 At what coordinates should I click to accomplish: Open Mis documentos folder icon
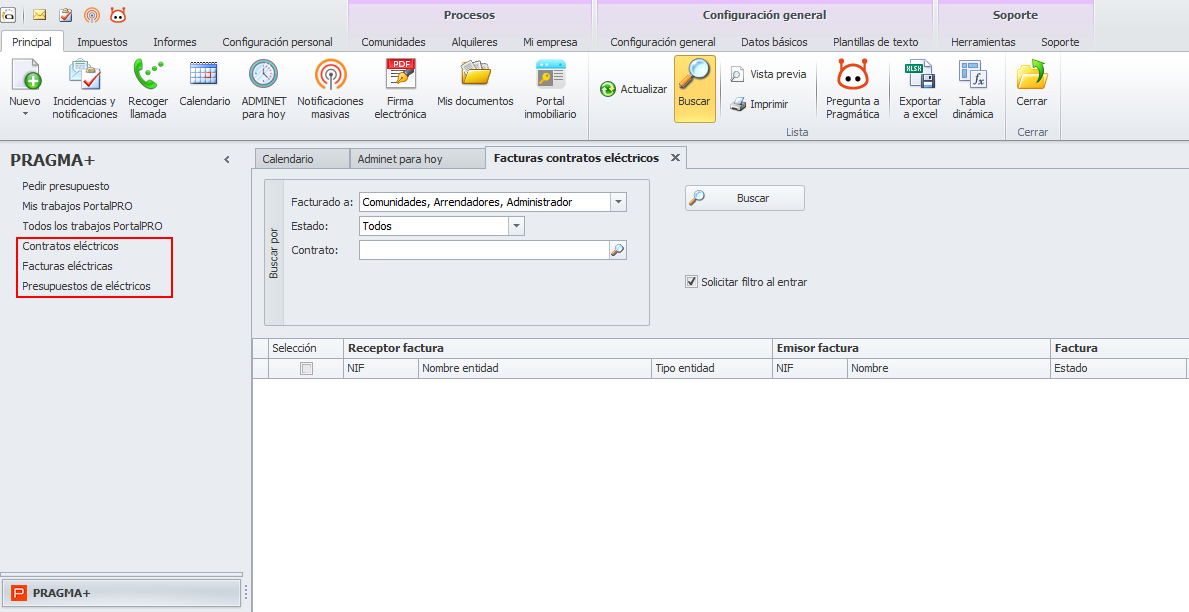pos(475,74)
